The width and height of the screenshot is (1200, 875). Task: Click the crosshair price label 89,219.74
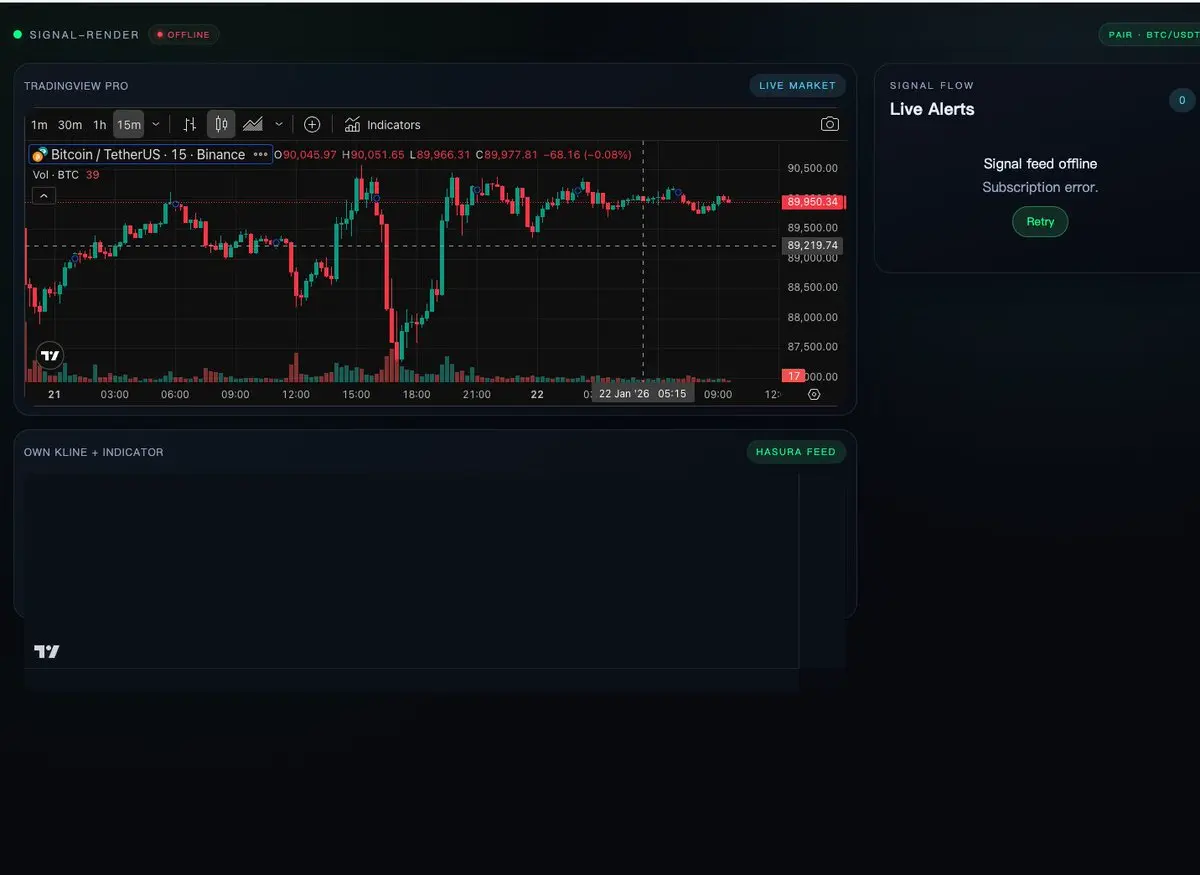[812, 246]
